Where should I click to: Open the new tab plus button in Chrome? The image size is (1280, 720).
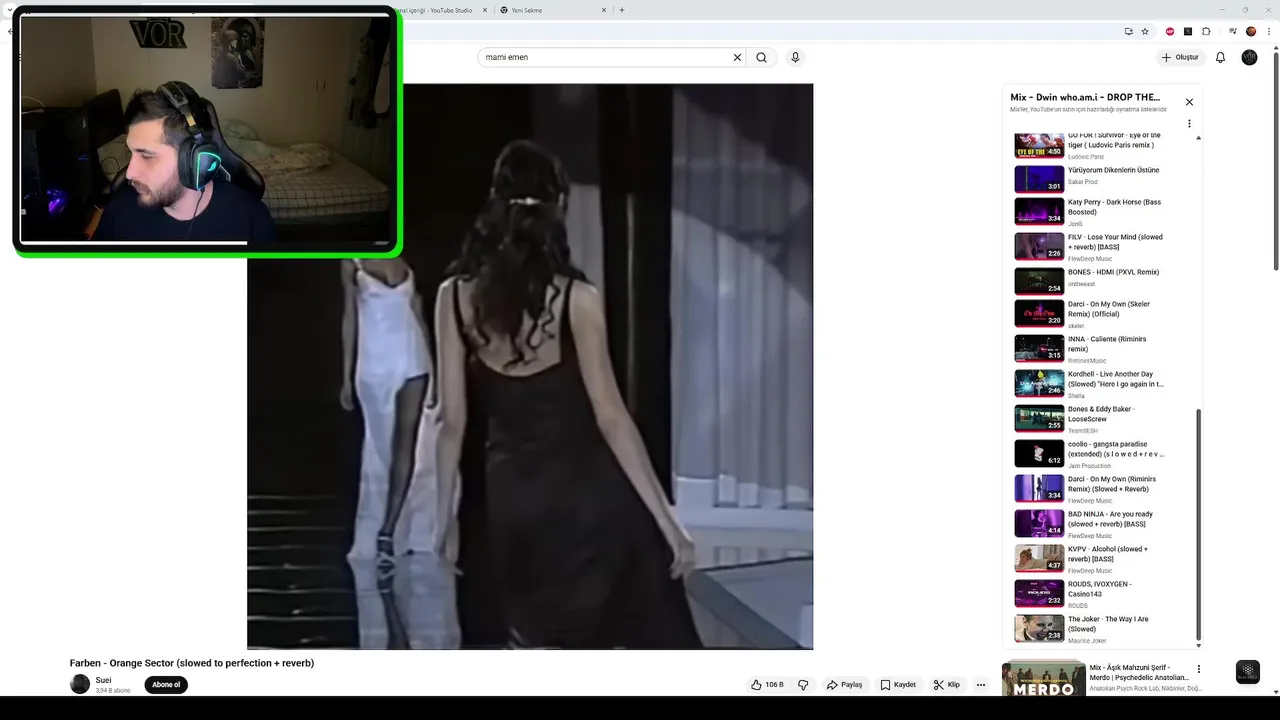pyautogui.click(x=622, y=10)
